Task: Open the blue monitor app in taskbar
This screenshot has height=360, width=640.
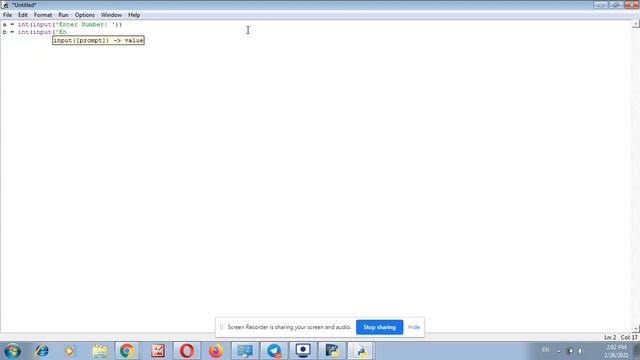Action: click(x=245, y=351)
